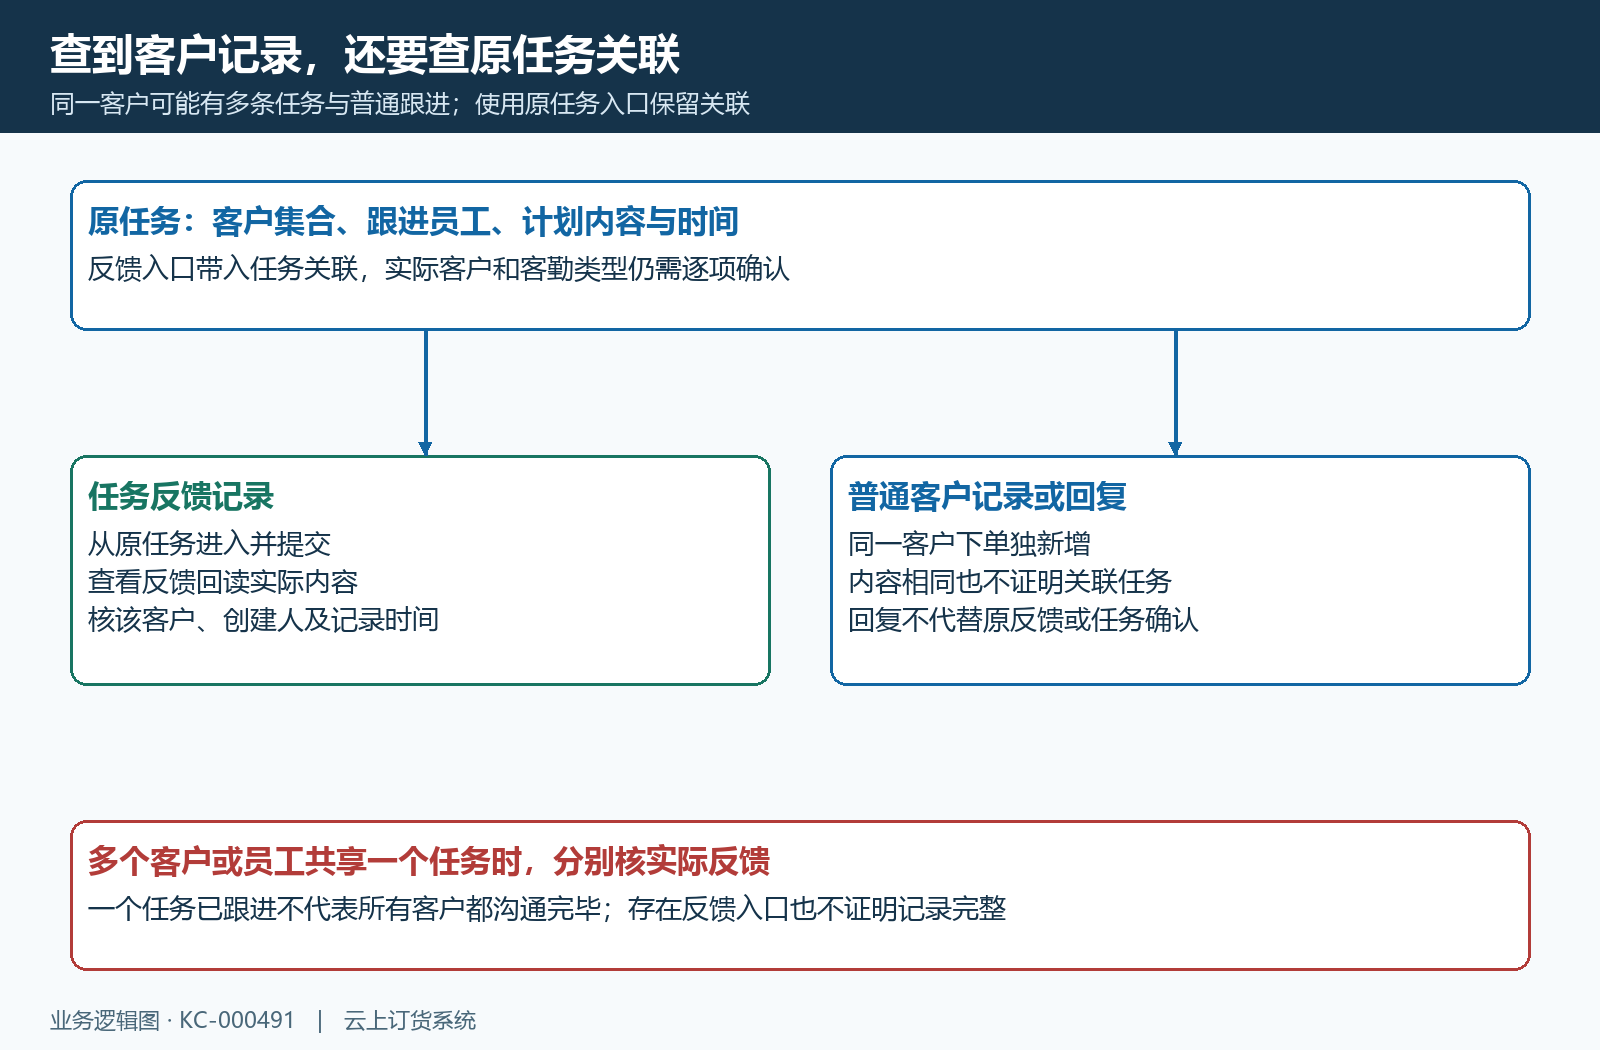Image resolution: width=1600 pixels, height=1050 pixels.
Task: Click the line 内容相同也不证明关联任务
Action: 1010,582
